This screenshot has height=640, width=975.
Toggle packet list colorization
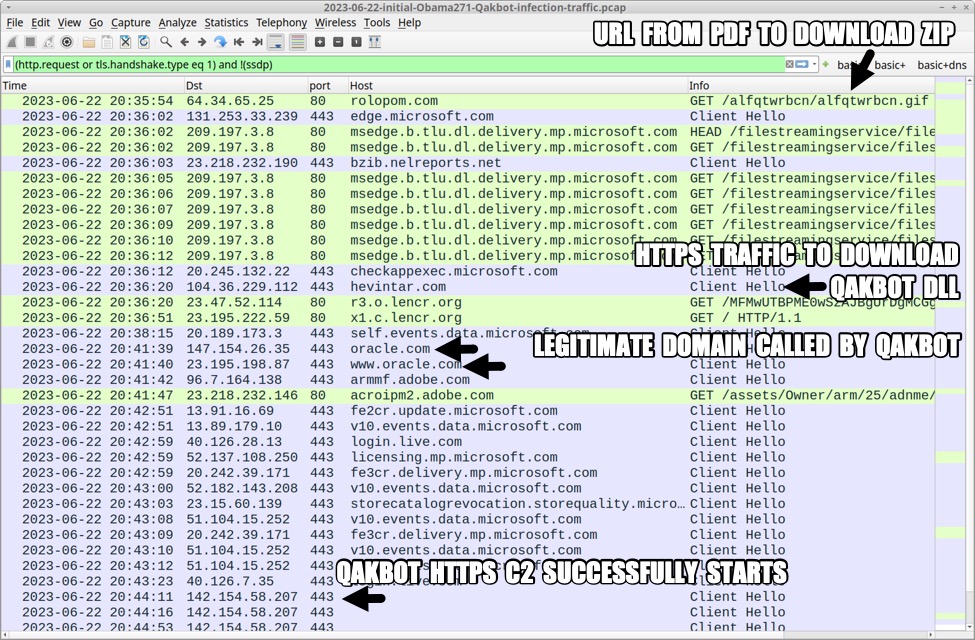[x=298, y=42]
